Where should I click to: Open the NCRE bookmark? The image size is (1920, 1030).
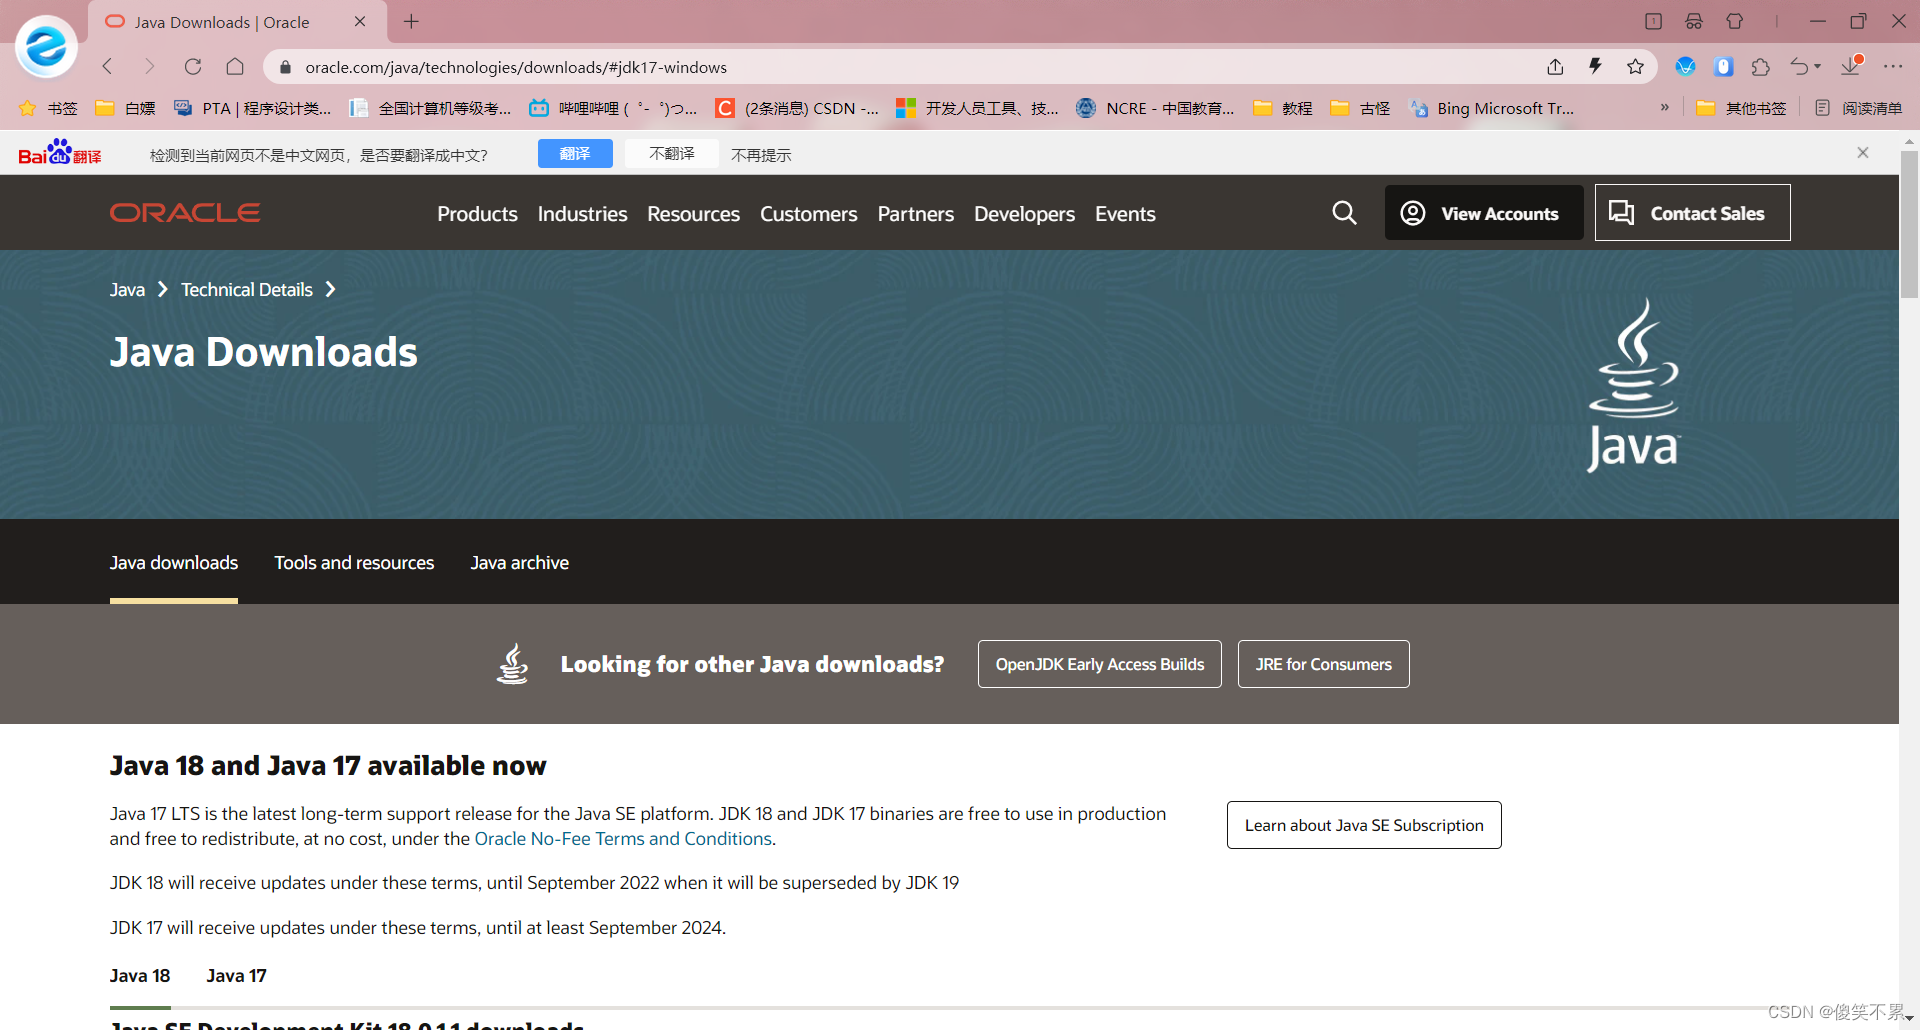pyautogui.click(x=1155, y=108)
